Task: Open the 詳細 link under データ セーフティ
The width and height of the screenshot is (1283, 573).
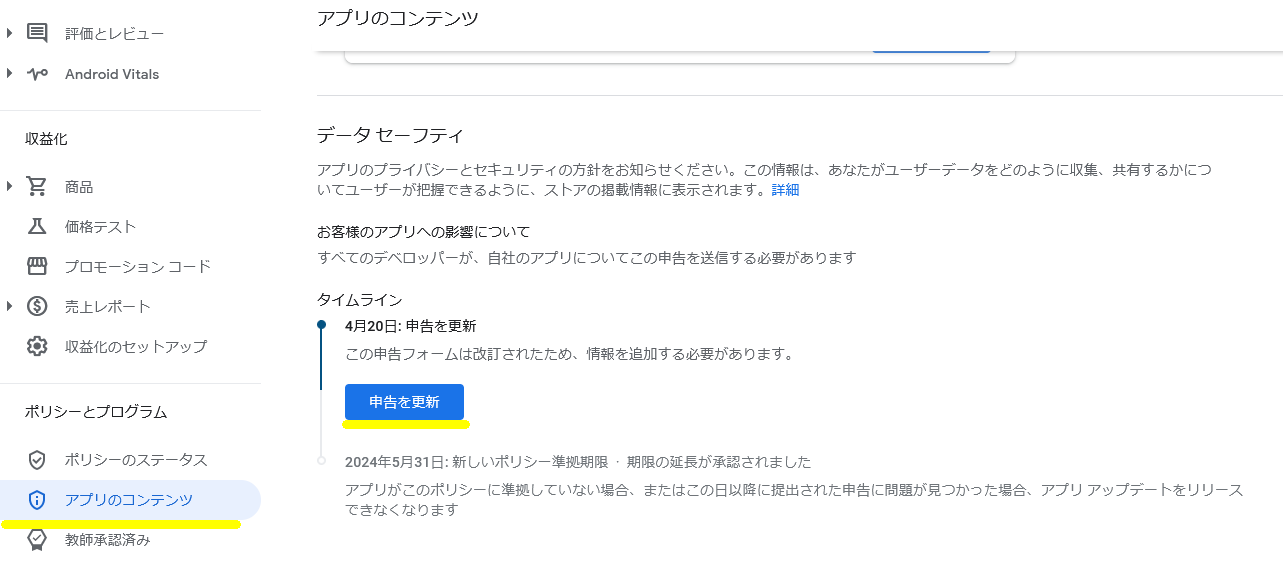Action: pos(785,190)
